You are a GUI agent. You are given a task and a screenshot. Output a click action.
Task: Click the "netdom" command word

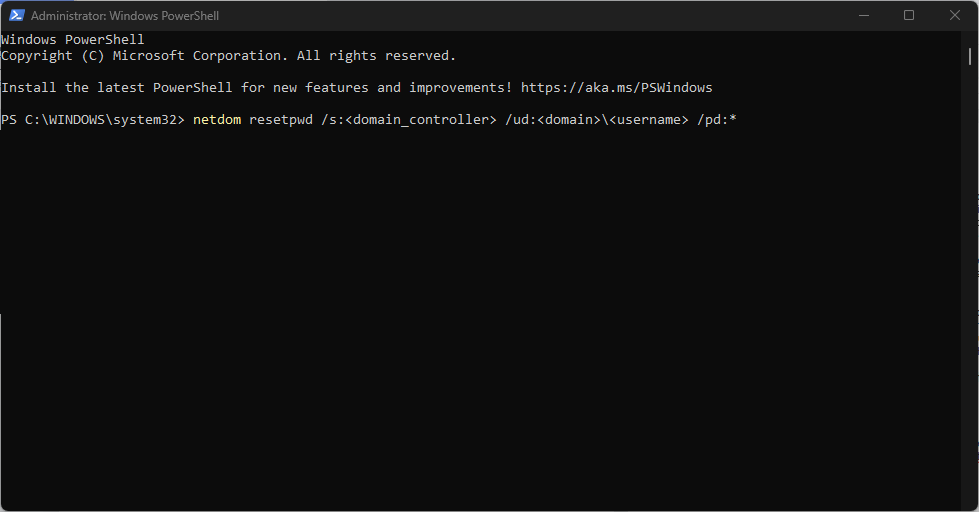[x=217, y=120]
